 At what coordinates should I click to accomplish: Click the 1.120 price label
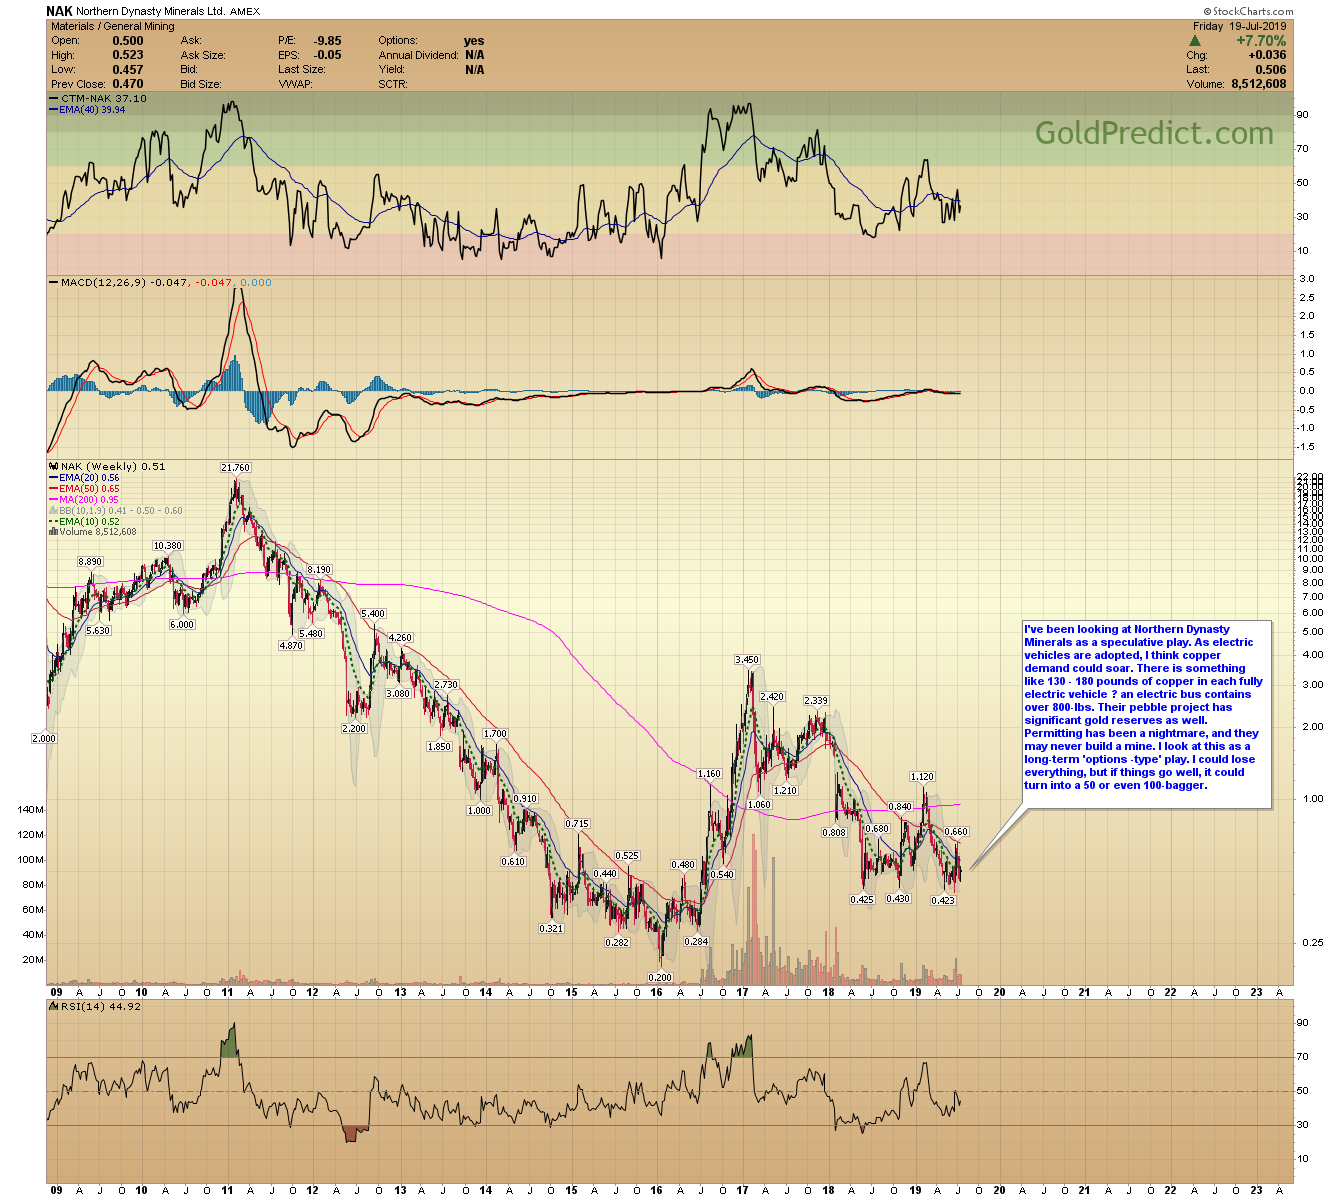pos(922,777)
